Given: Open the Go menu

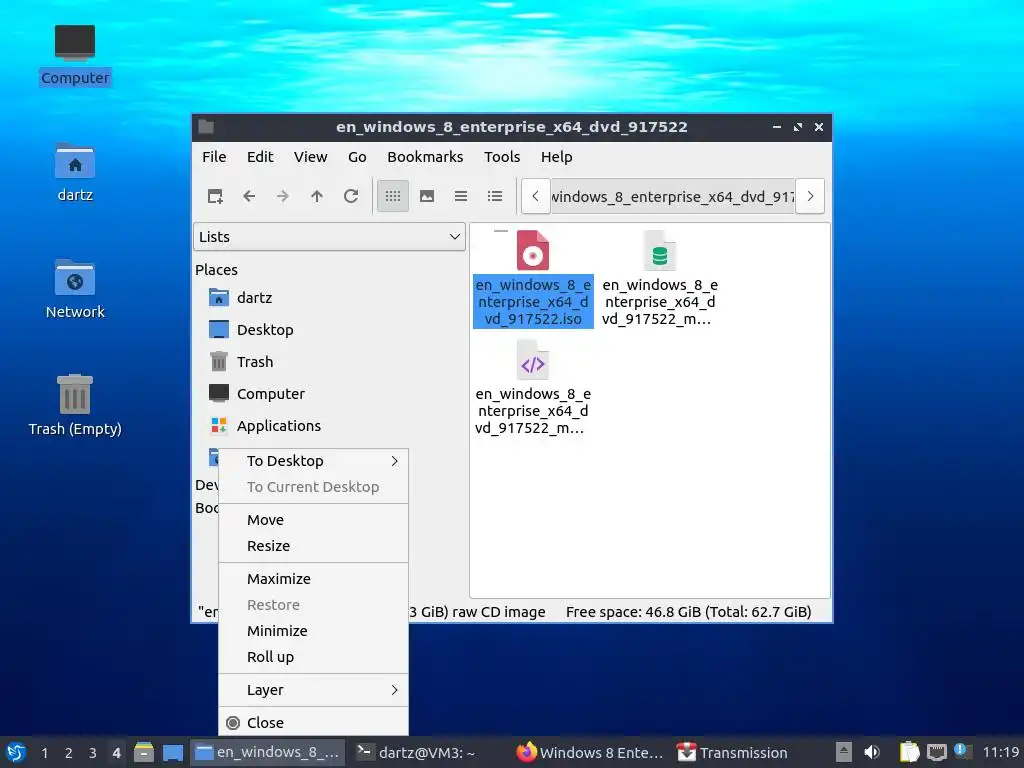Looking at the screenshot, I should 357,157.
